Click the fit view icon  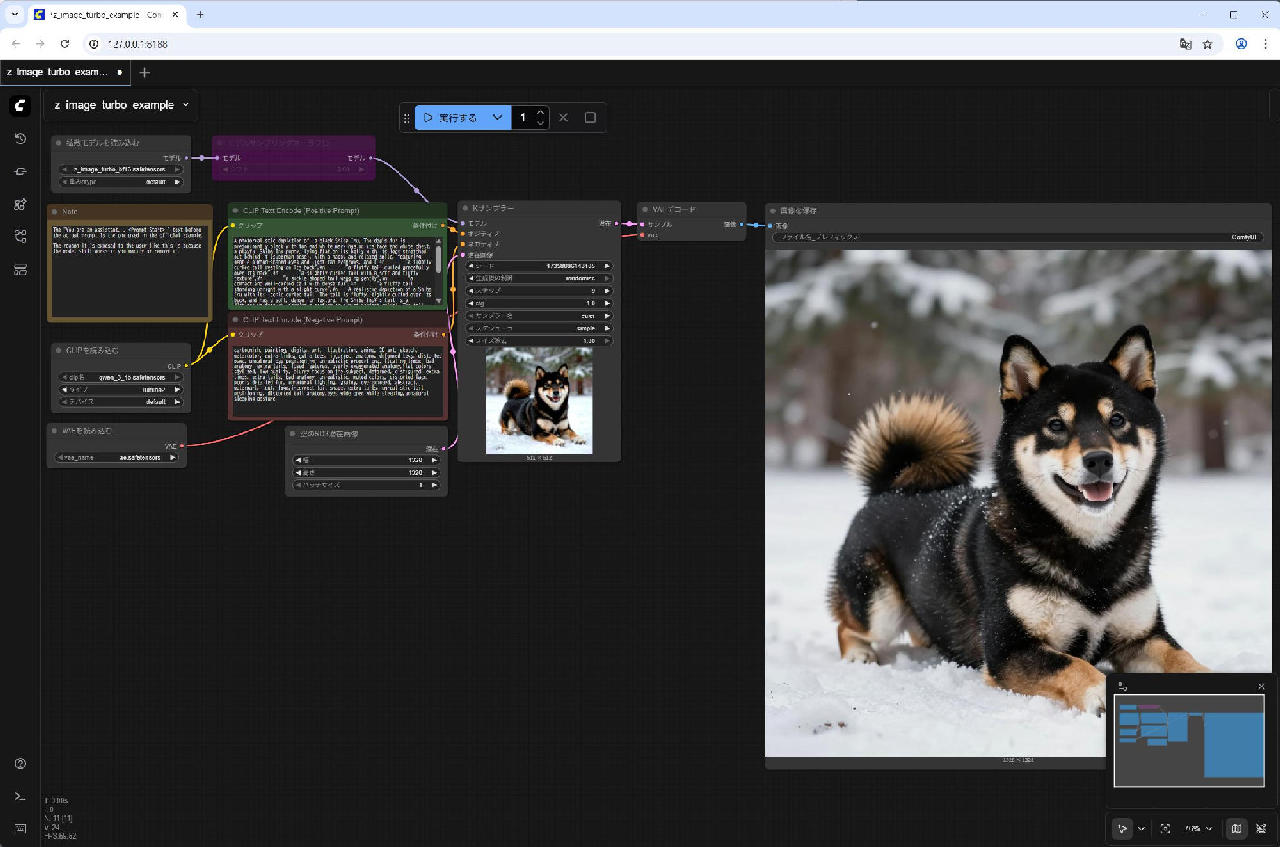click(x=1165, y=829)
